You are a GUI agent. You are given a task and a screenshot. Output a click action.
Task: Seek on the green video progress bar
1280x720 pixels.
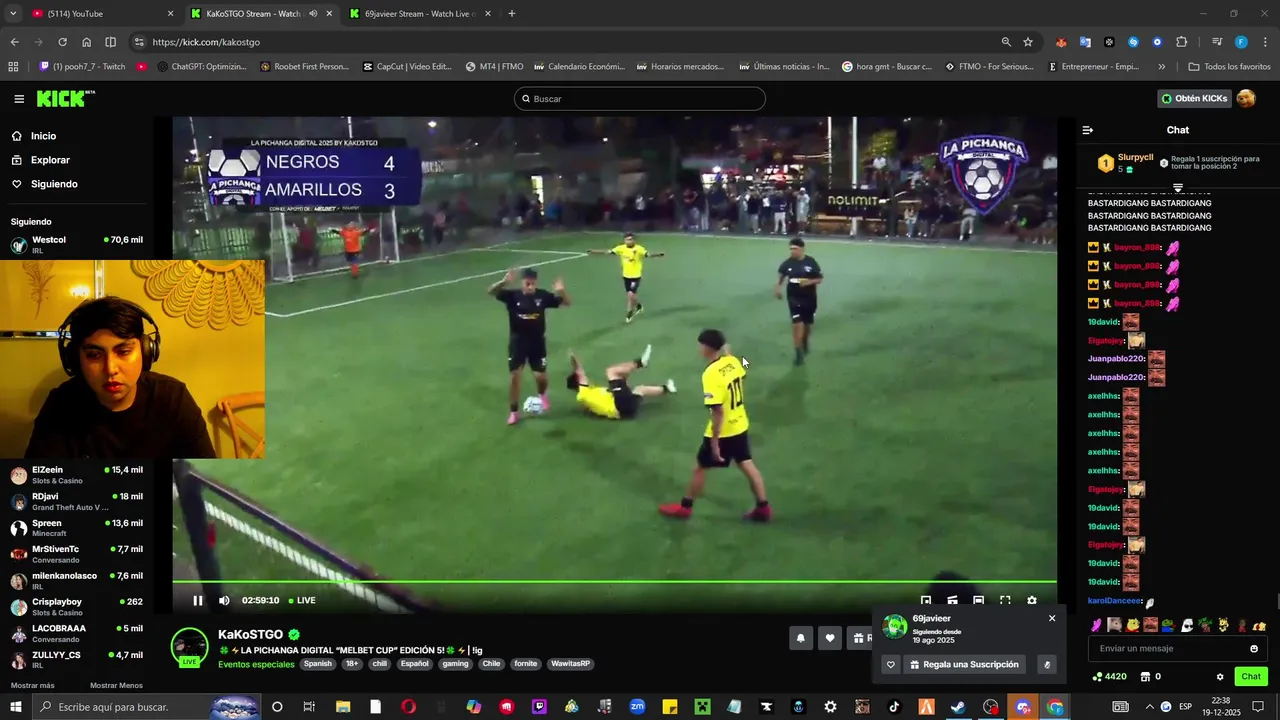pyautogui.click(x=614, y=582)
